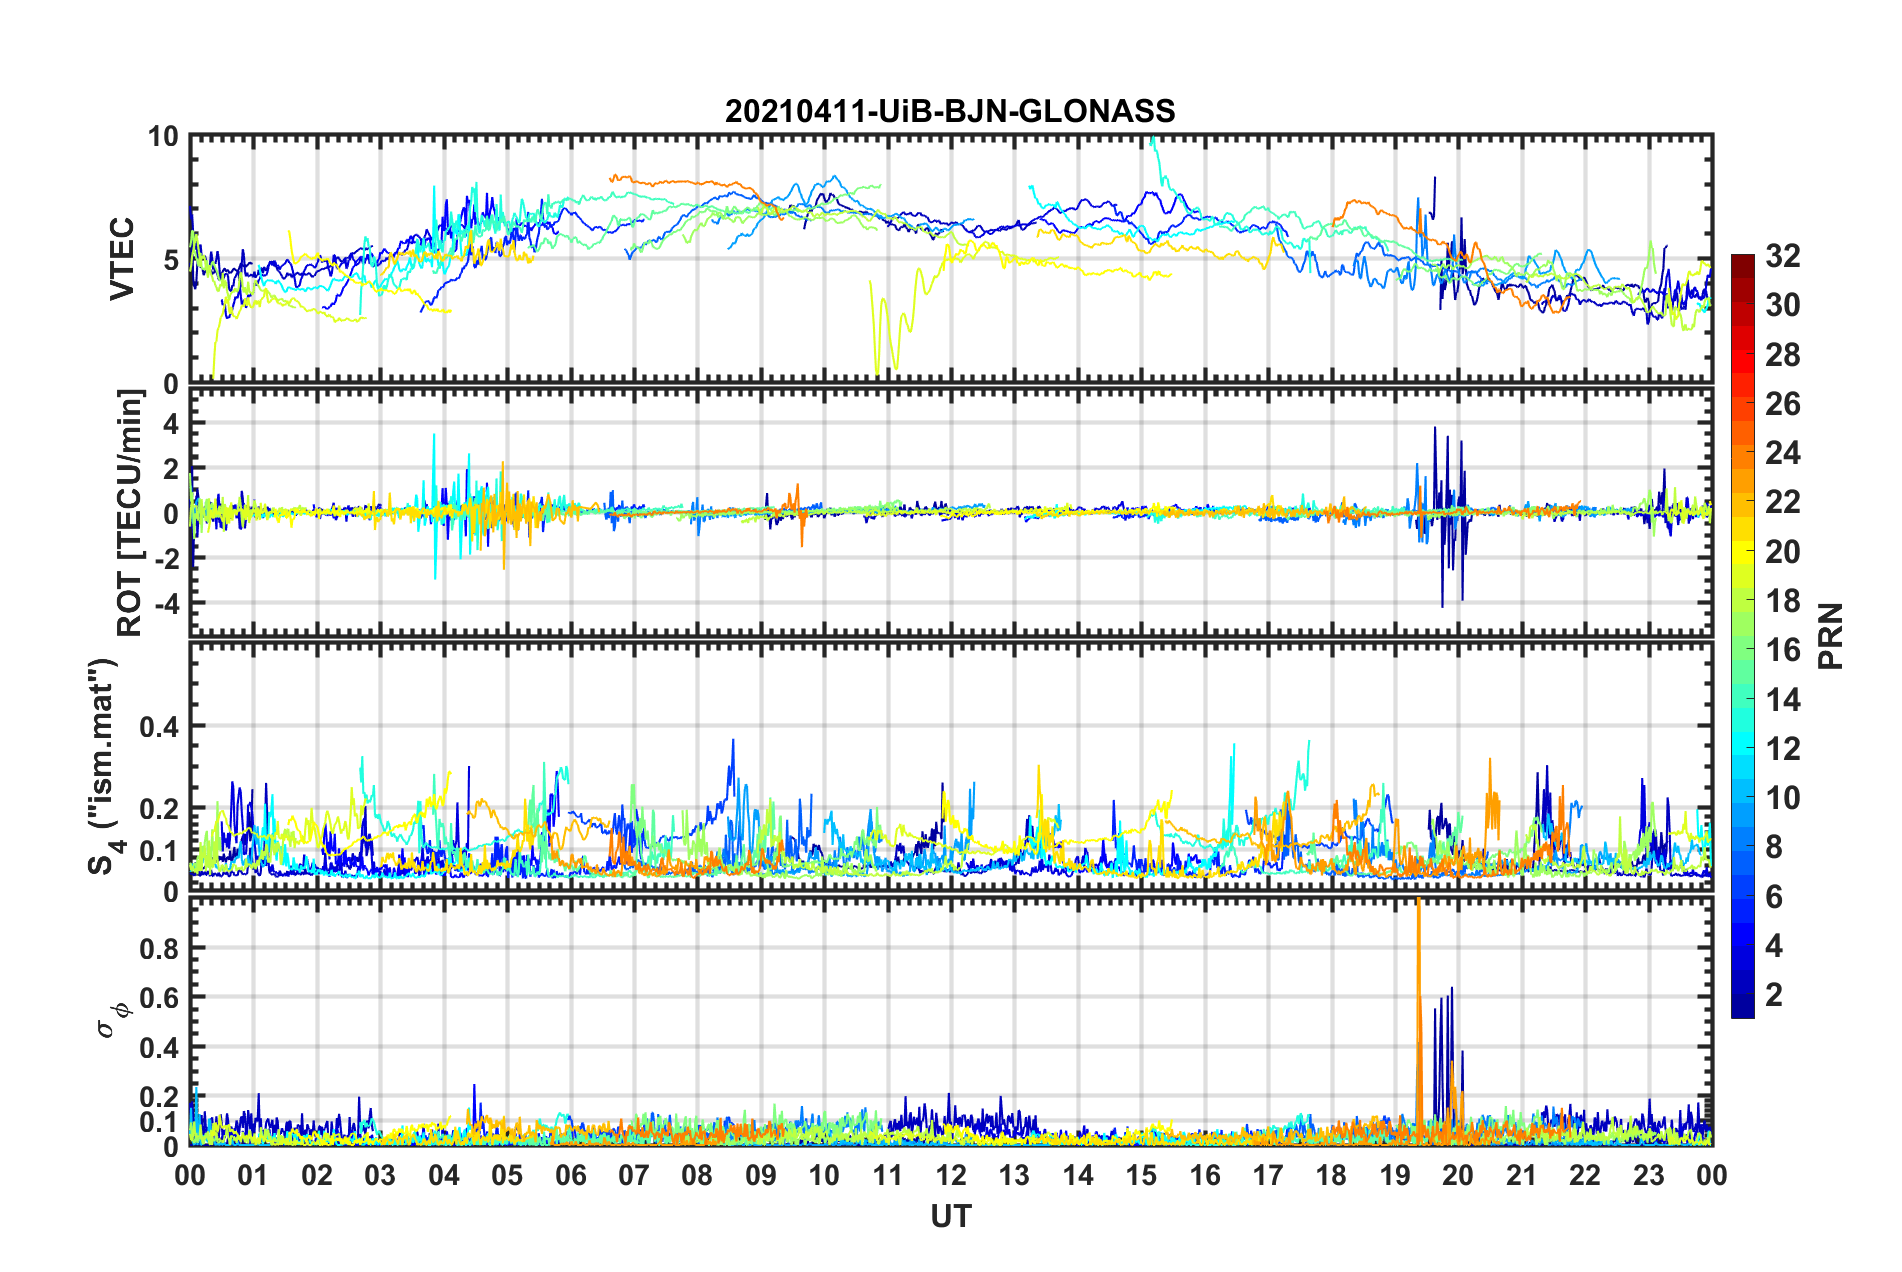Click x-axis tick label 19

pyautogui.click(x=1395, y=1175)
